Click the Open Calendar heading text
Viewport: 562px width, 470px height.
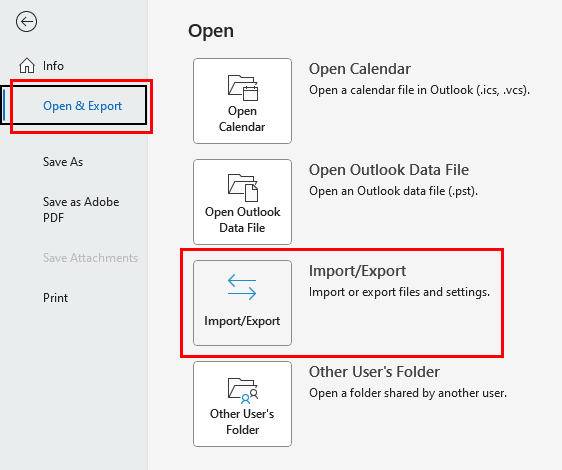click(x=360, y=69)
